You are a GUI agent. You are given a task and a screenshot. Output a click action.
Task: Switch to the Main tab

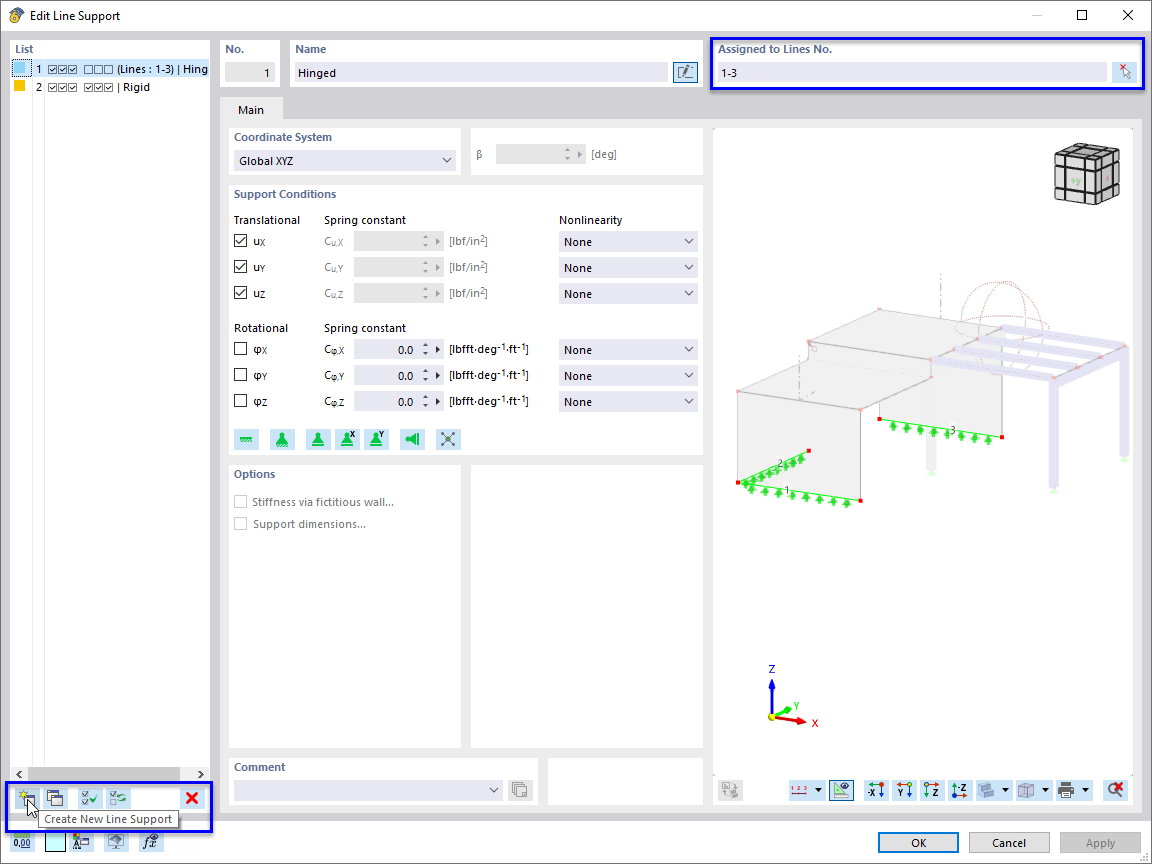coord(250,110)
